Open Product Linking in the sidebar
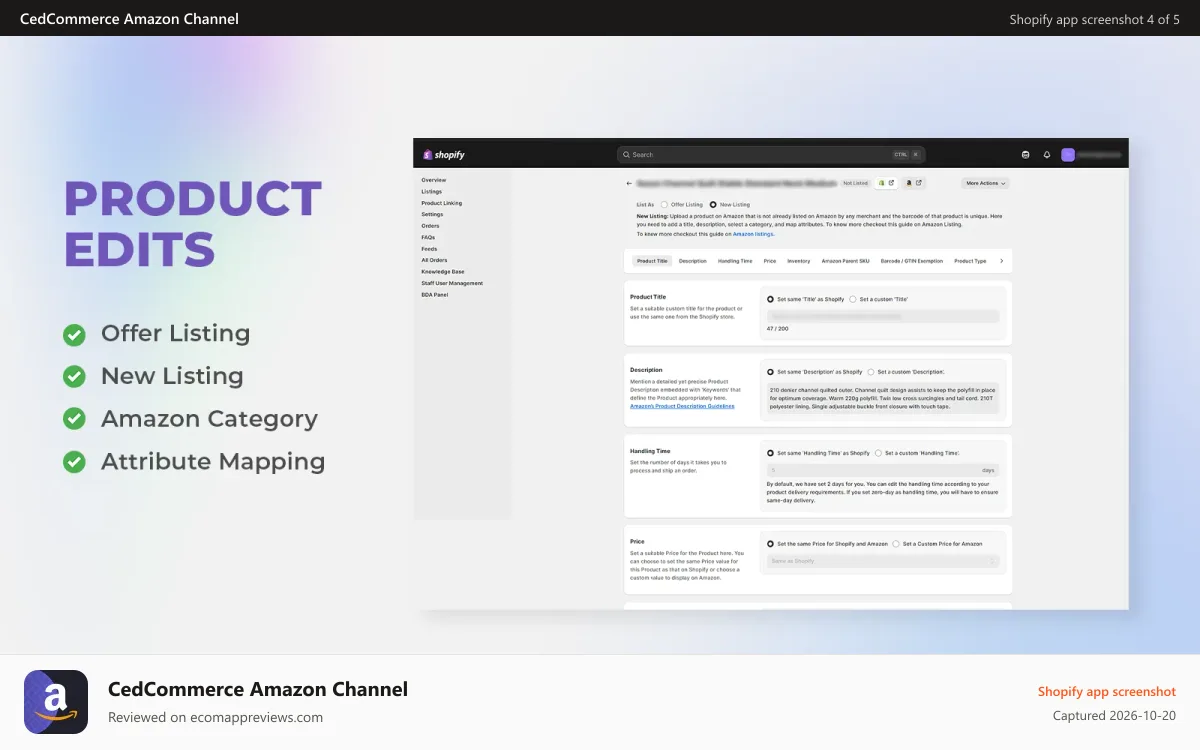The height and width of the screenshot is (750, 1200). (x=442, y=203)
